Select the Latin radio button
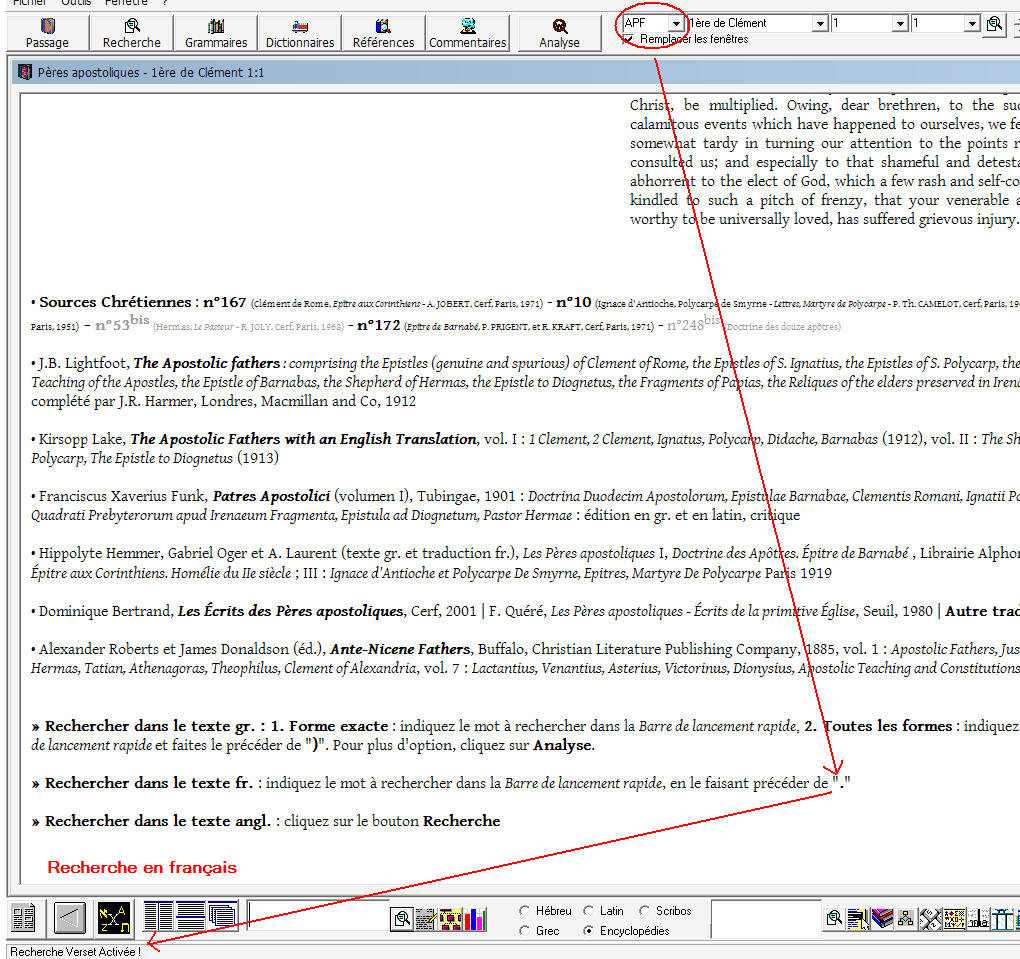 589,911
